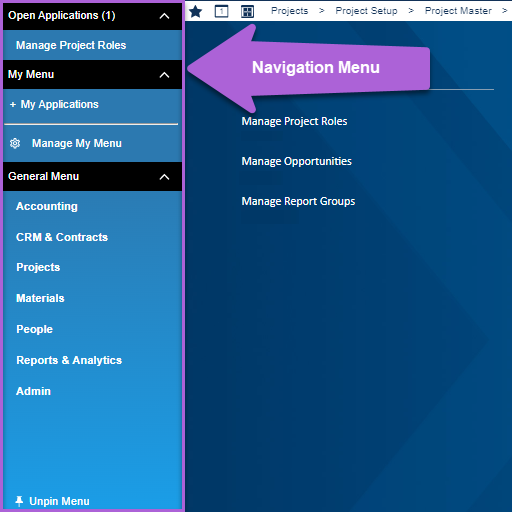Screen dimensions: 512x512
Task: Click the plus icon before My Applications
Action: 13,105
